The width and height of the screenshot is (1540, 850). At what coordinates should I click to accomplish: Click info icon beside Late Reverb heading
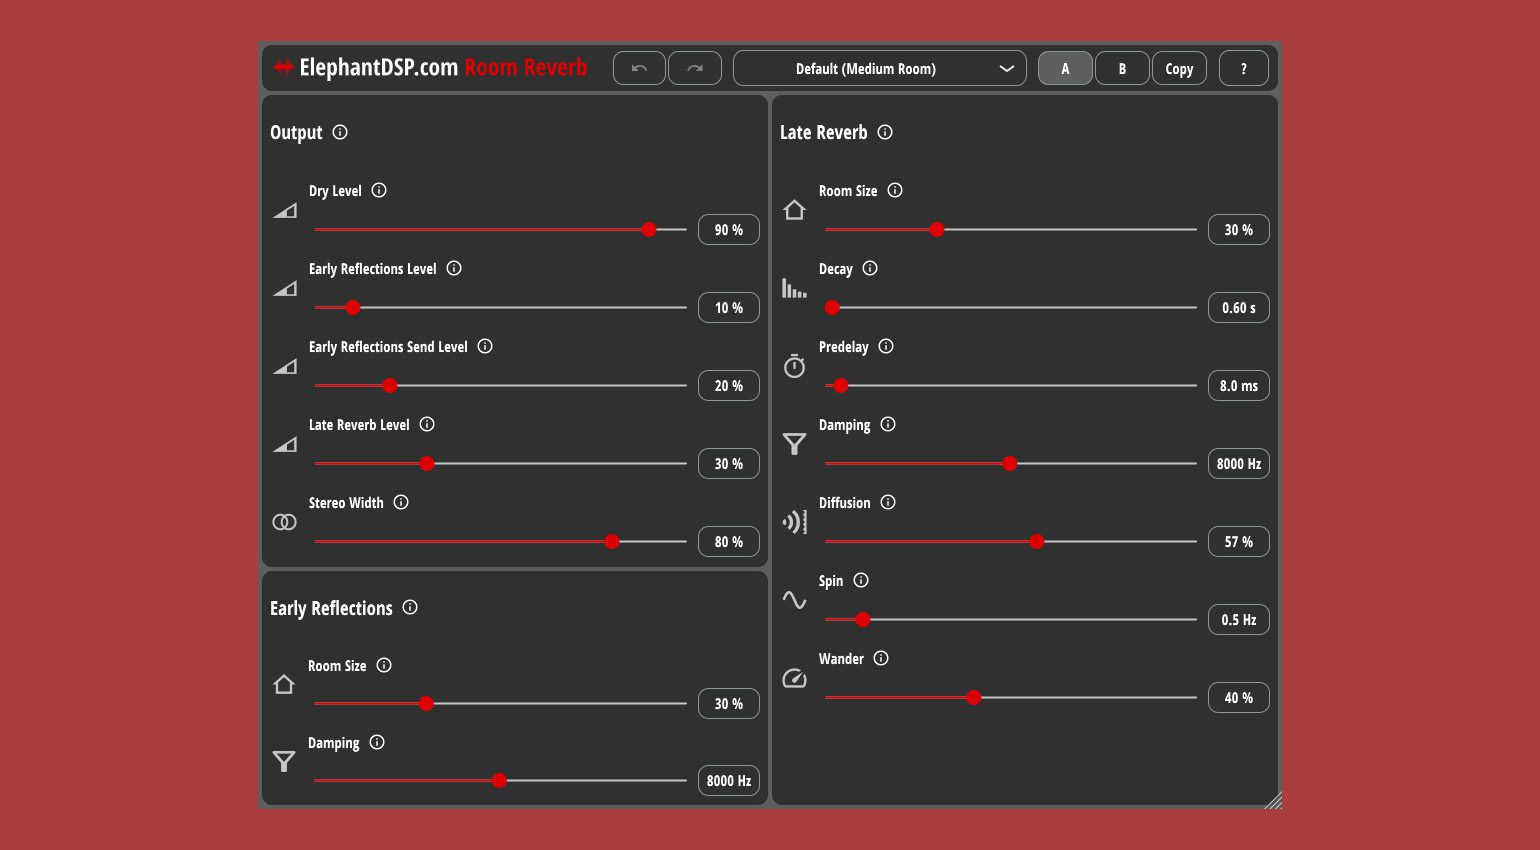click(x=885, y=132)
